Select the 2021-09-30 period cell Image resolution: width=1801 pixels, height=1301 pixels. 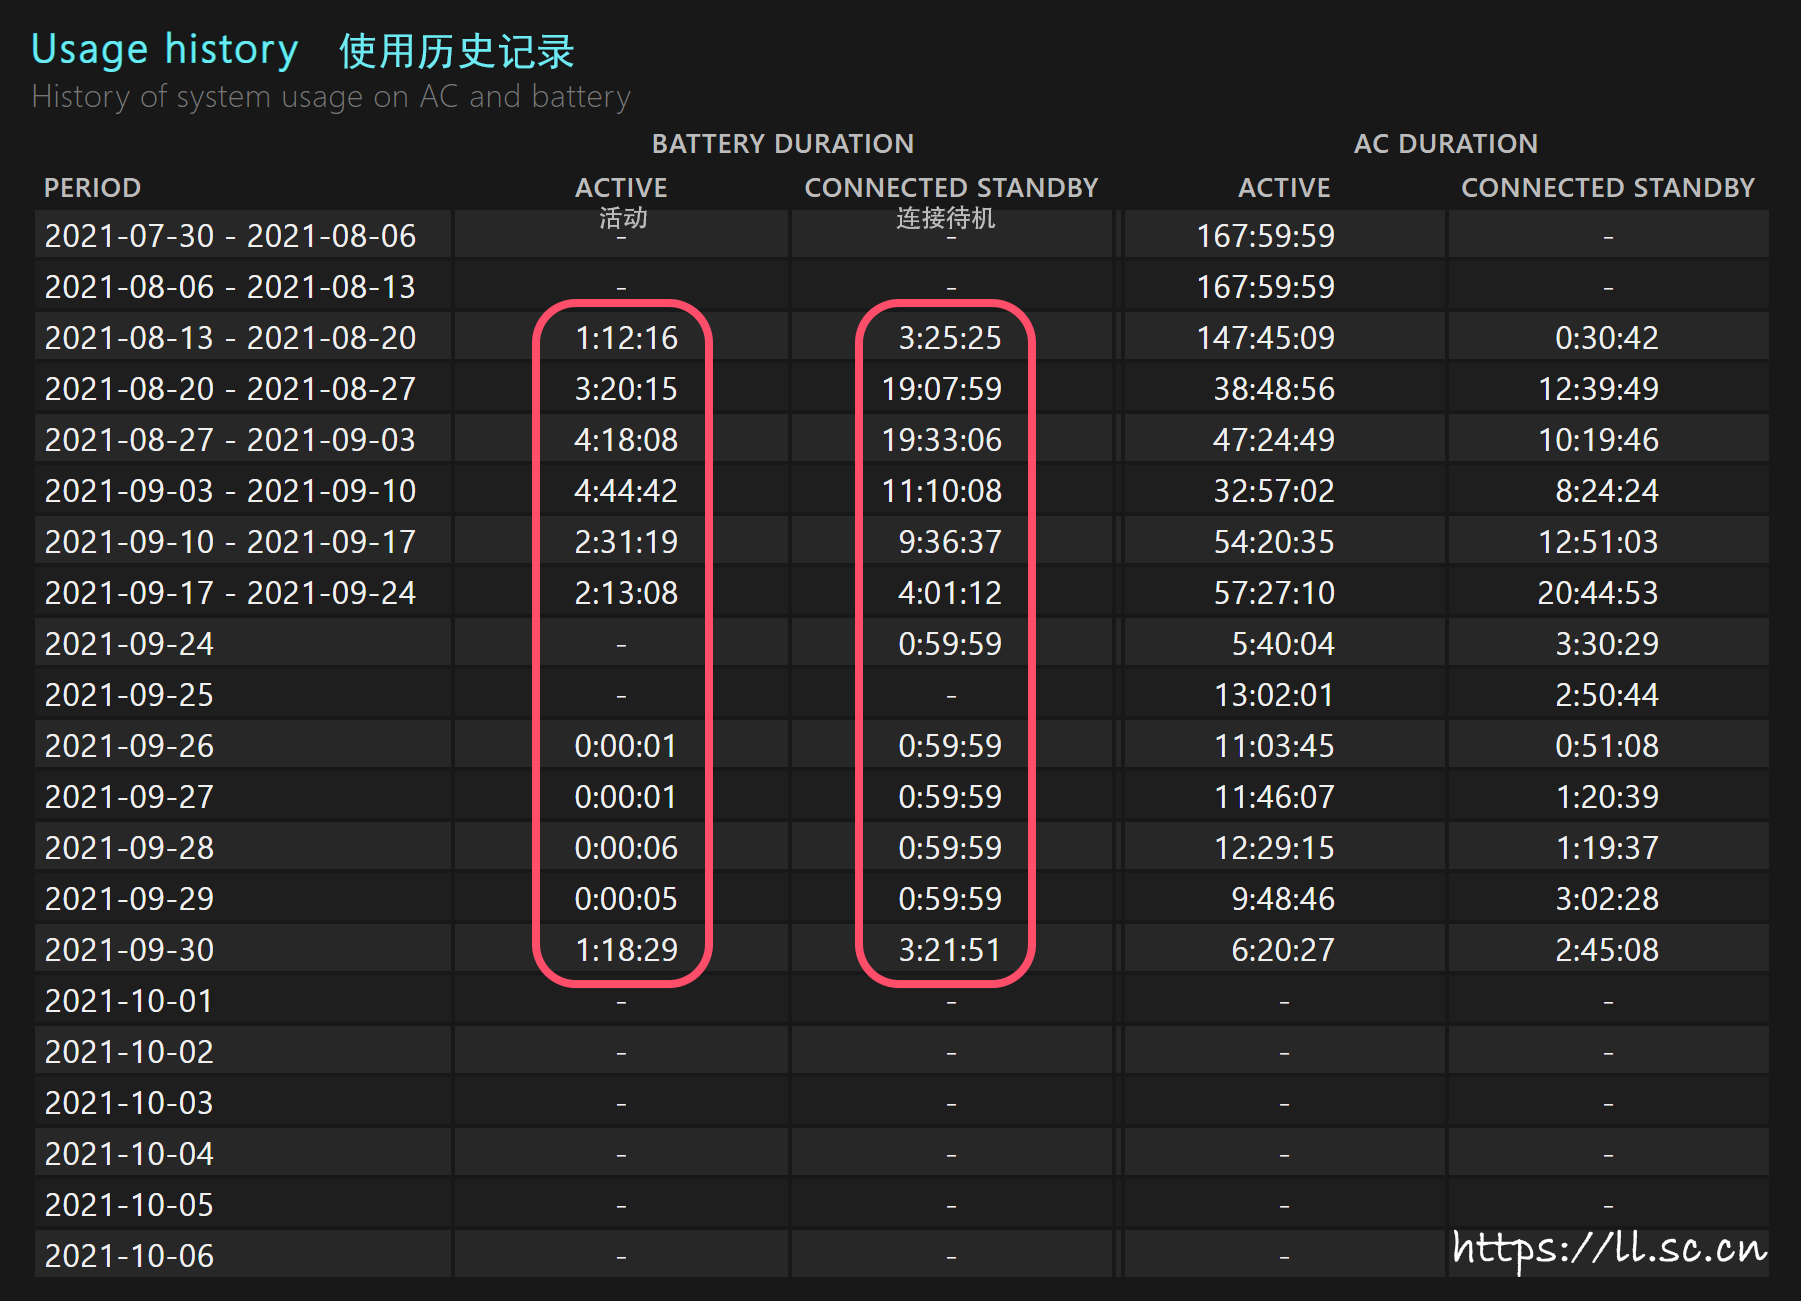tap(129, 950)
